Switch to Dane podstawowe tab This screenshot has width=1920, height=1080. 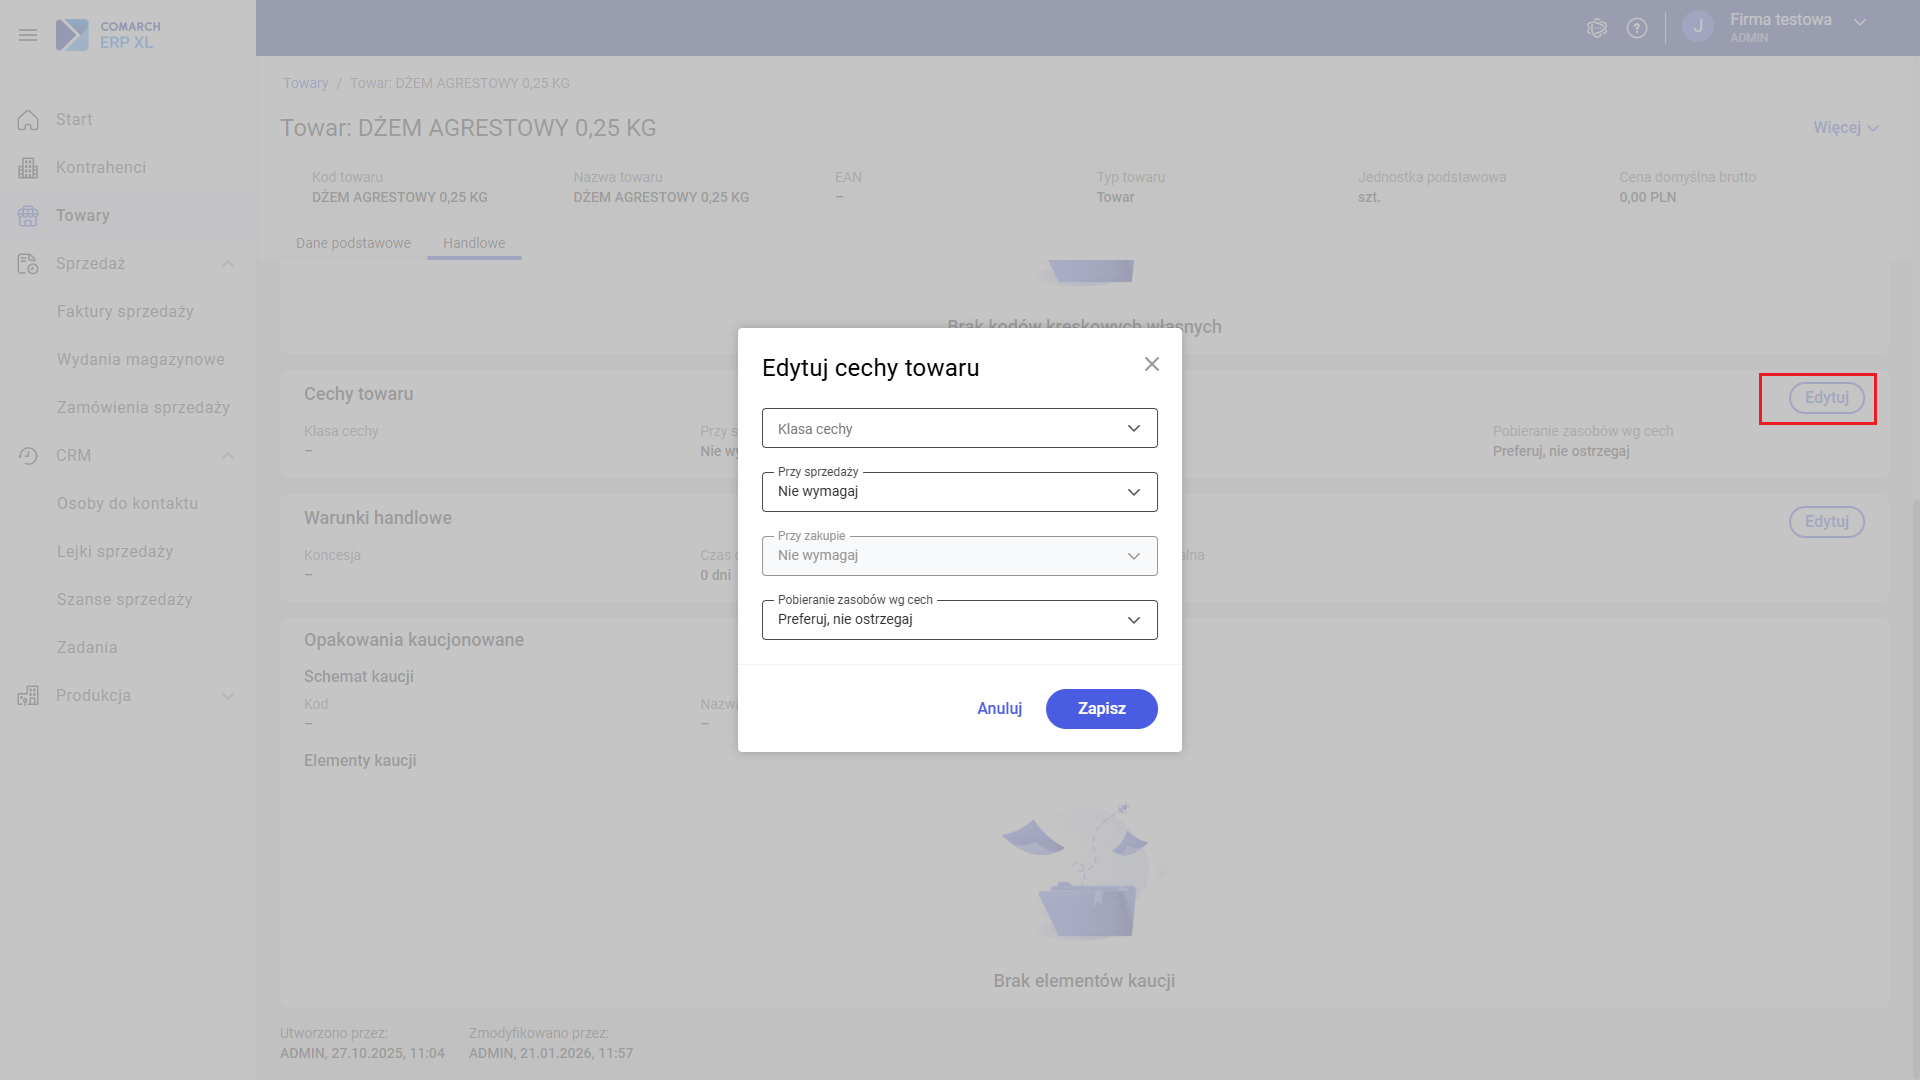coord(353,243)
